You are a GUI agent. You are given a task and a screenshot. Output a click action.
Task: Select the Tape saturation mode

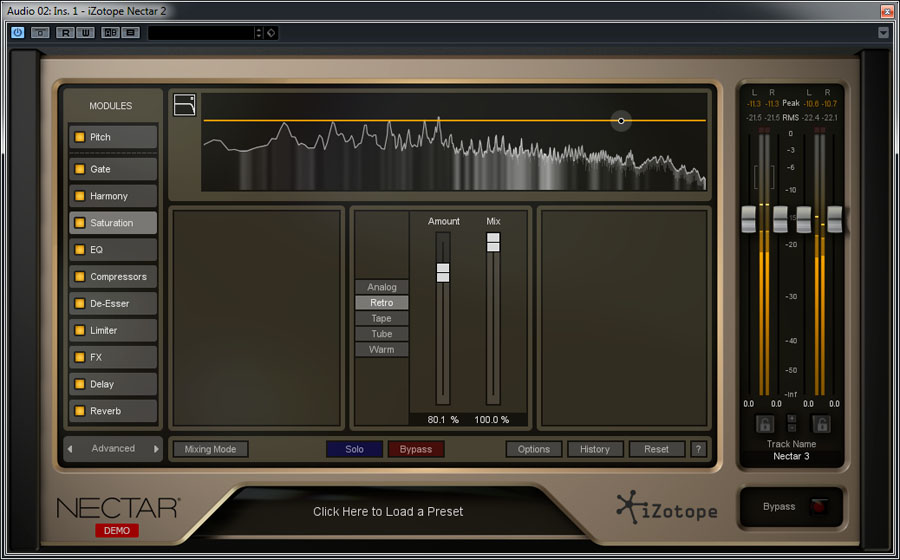(382, 318)
